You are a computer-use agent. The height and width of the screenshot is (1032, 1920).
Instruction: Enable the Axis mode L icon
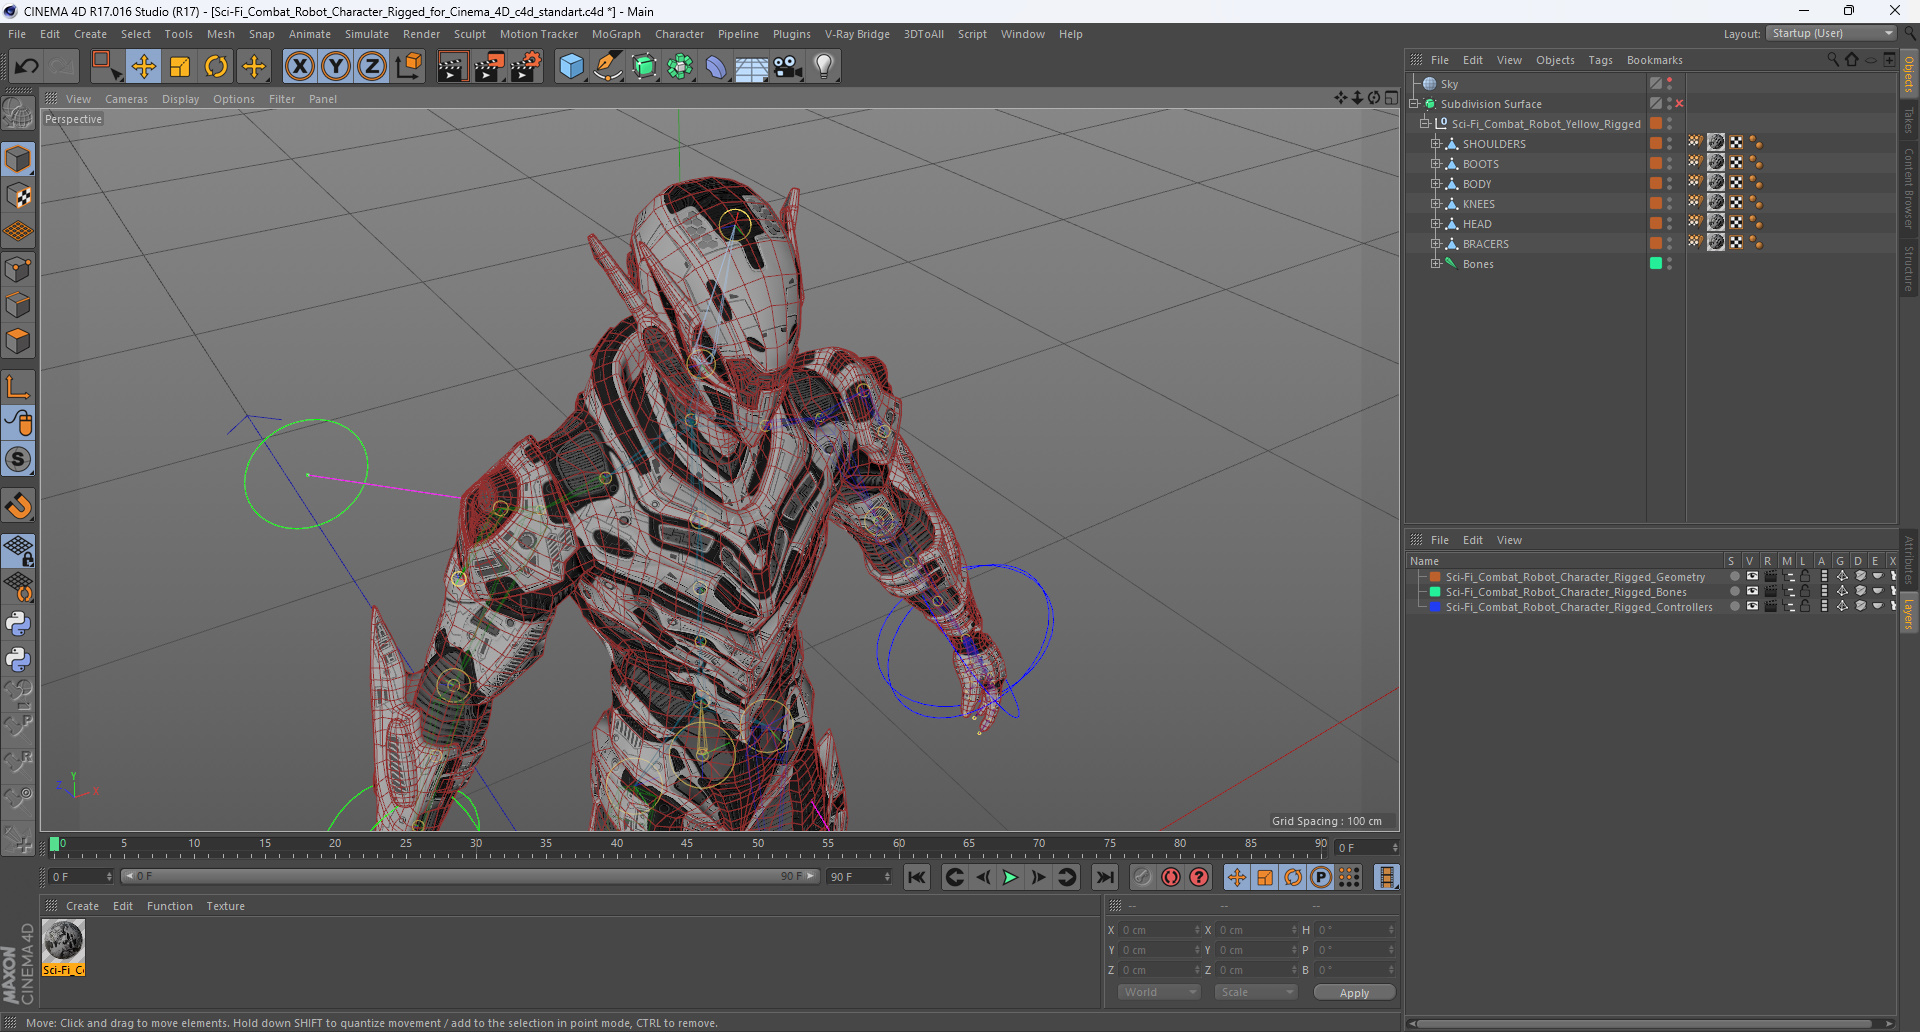[18, 387]
